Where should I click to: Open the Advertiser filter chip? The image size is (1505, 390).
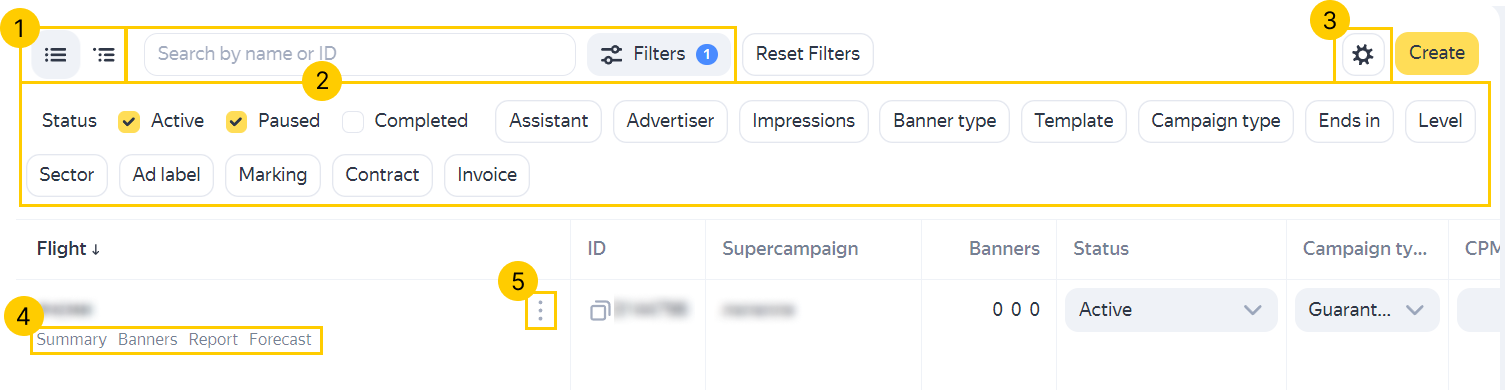pyautogui.click(x=670, y=121)
